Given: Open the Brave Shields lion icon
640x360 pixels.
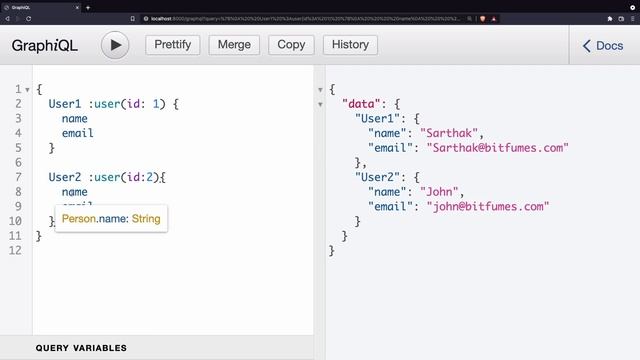Looking at the screenshot, I should pyautogui.click(x=483, y=19).
